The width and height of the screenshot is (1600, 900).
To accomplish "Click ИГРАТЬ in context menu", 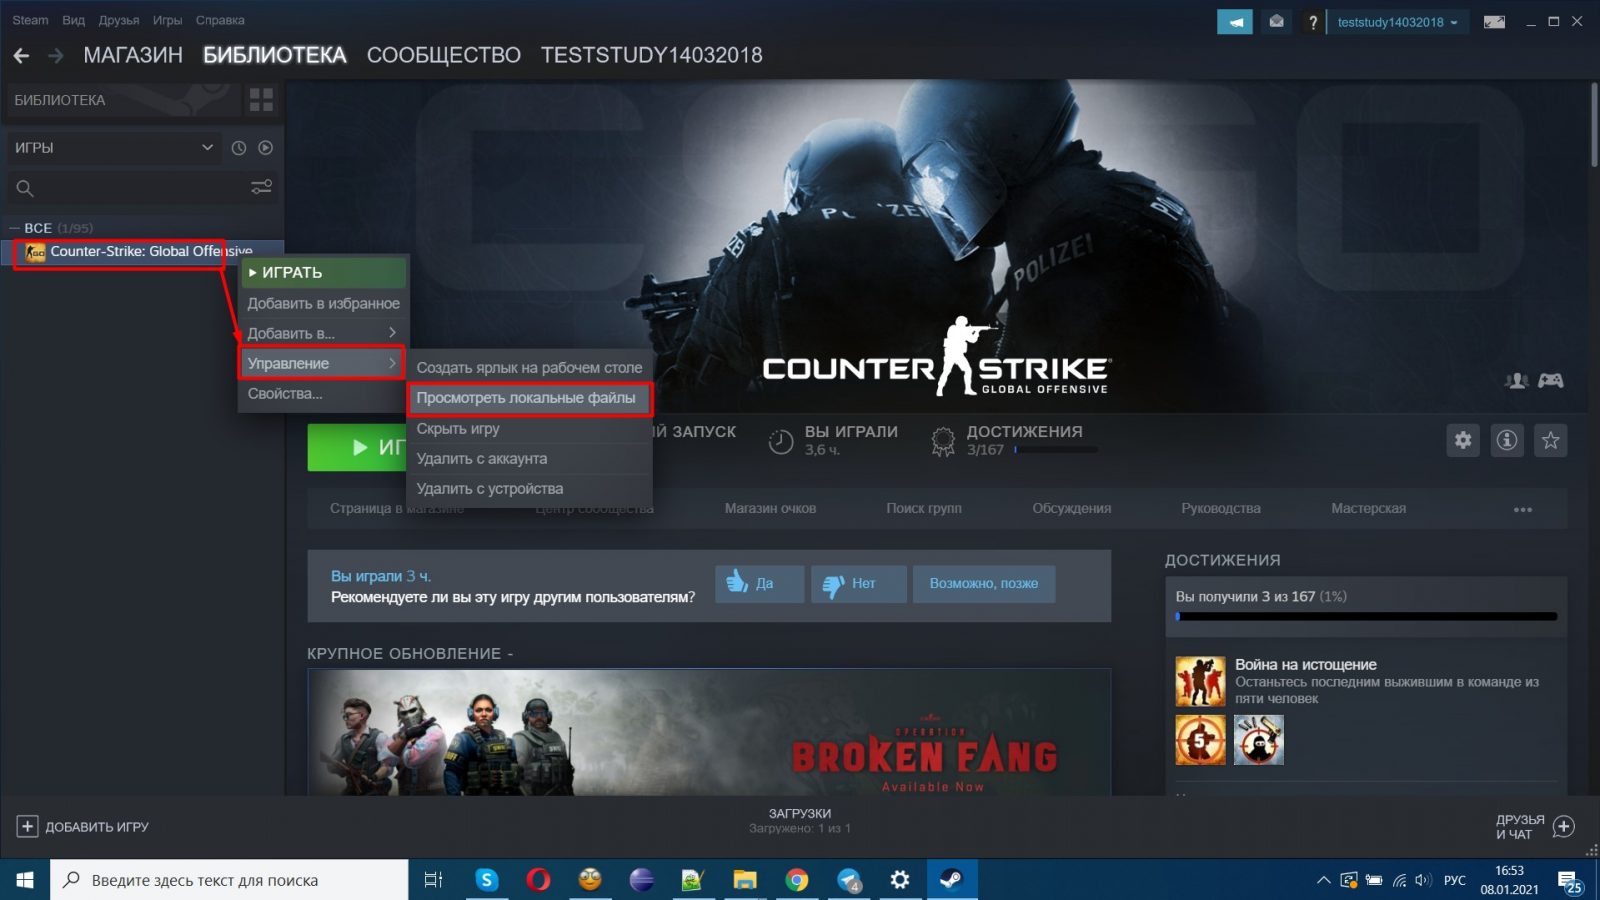I will pyautogui.click(x=323, y=272).
